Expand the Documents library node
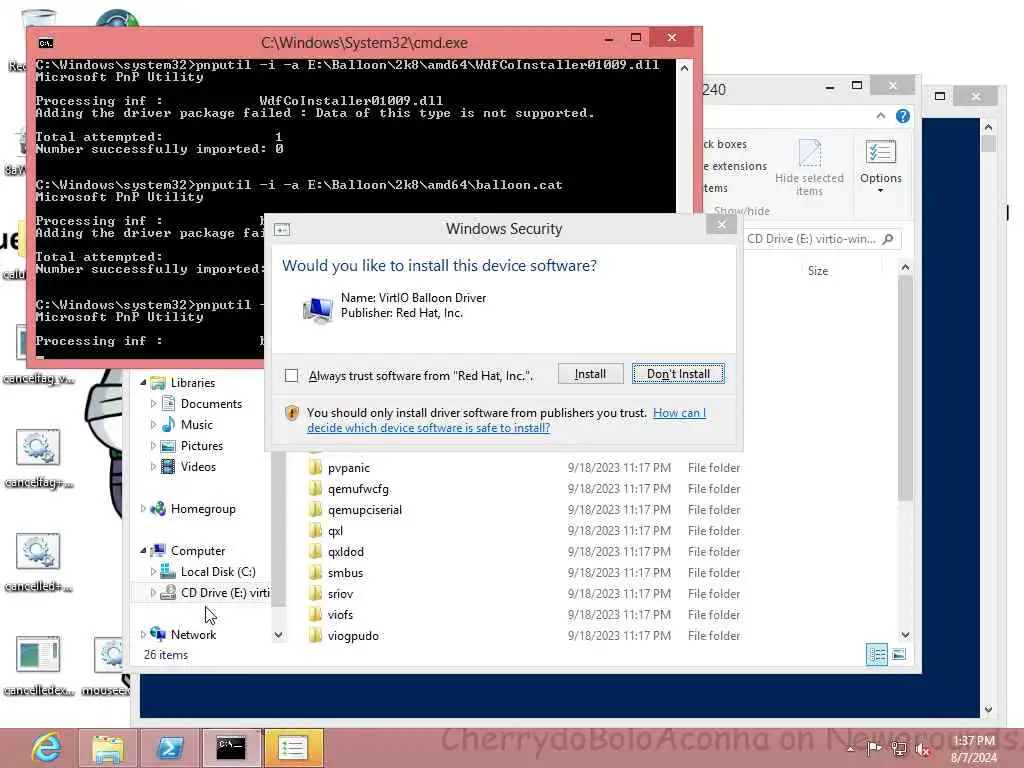 click(x=153, y=404)
